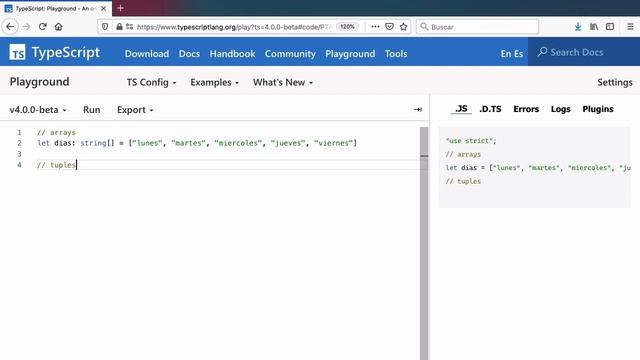Switch site language to Es

pos(518,53)
